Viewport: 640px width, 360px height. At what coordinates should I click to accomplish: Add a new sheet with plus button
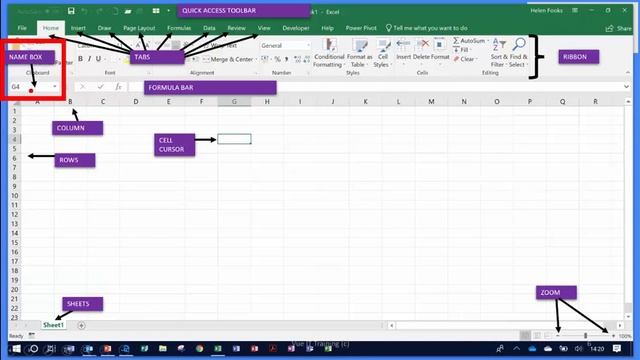[x=81, y=326]
